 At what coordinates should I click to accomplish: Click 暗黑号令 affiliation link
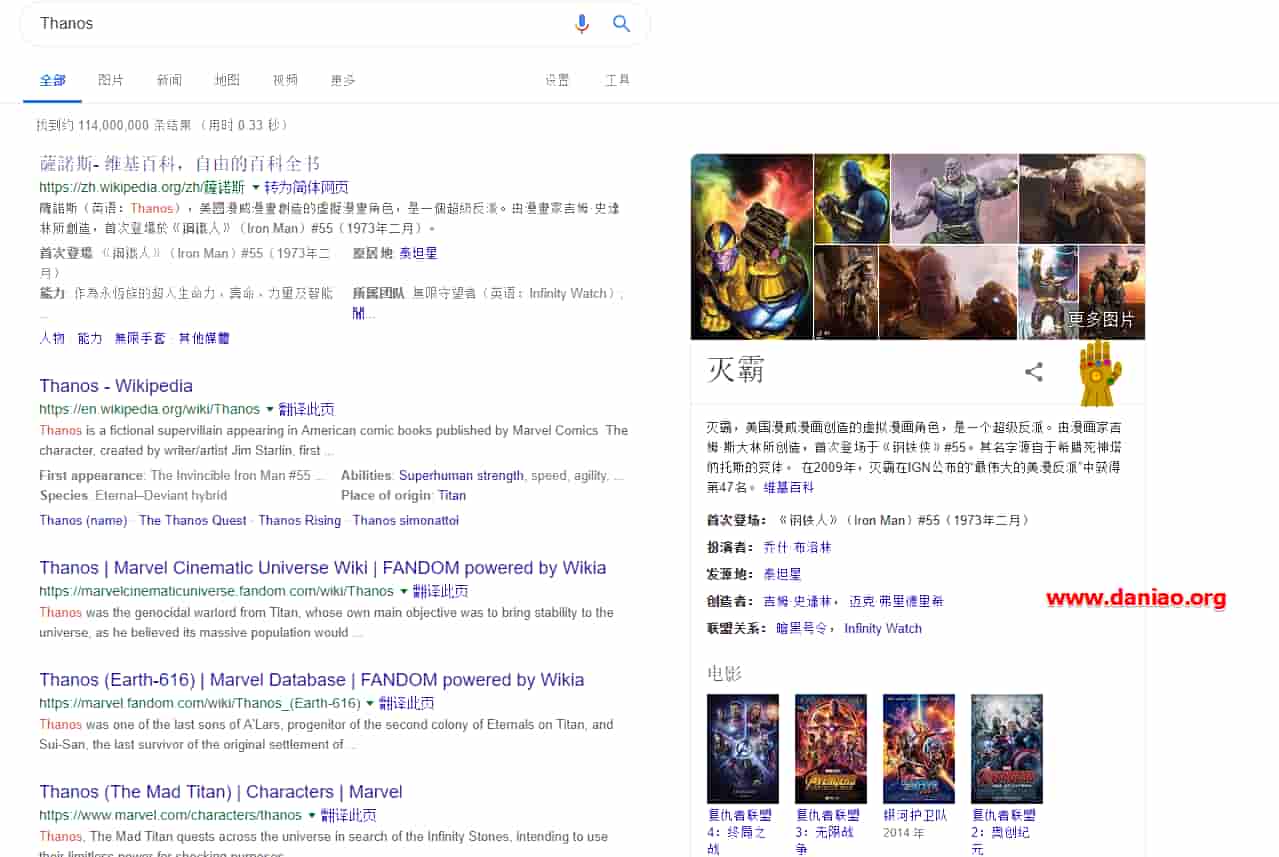pos(802,629)
